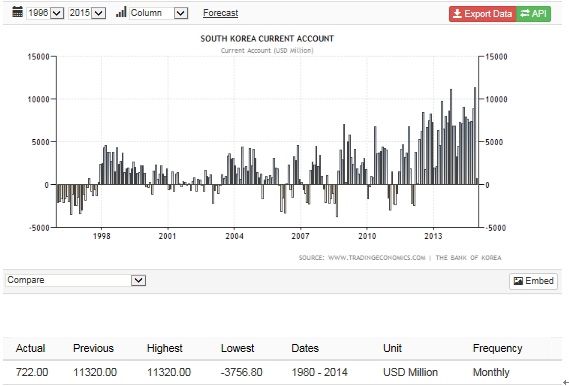
Task: Open the end year 2015 dropdown
Action: pos(87,13)
